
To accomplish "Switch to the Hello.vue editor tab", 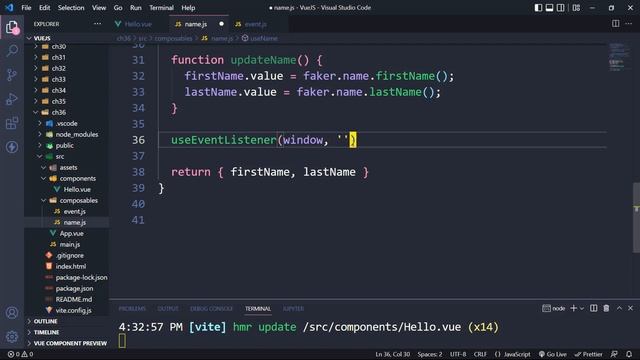I will pyautogui.click(x=138, y=24).
